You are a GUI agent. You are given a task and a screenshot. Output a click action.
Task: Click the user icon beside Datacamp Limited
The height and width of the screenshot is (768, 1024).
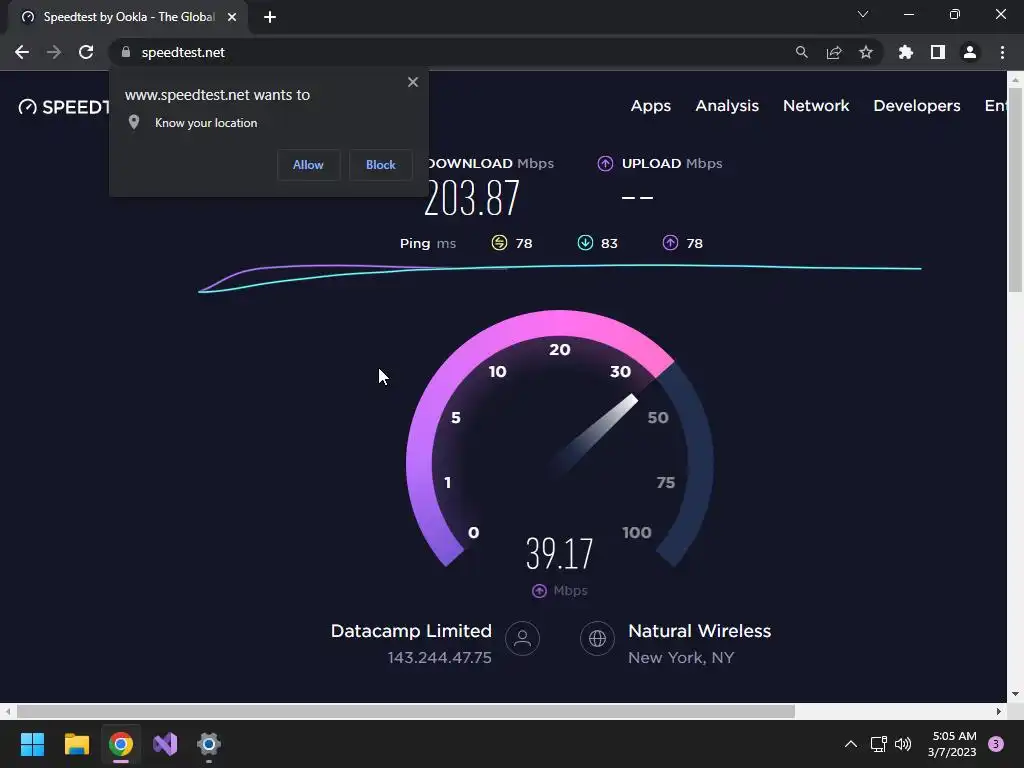(522, 638)
